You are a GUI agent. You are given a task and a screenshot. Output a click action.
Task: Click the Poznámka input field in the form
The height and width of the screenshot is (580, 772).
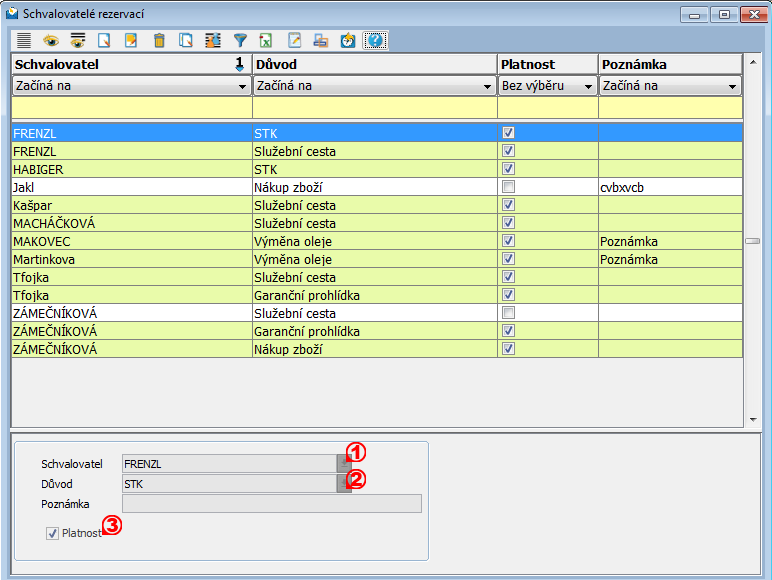tap(271, 504)
